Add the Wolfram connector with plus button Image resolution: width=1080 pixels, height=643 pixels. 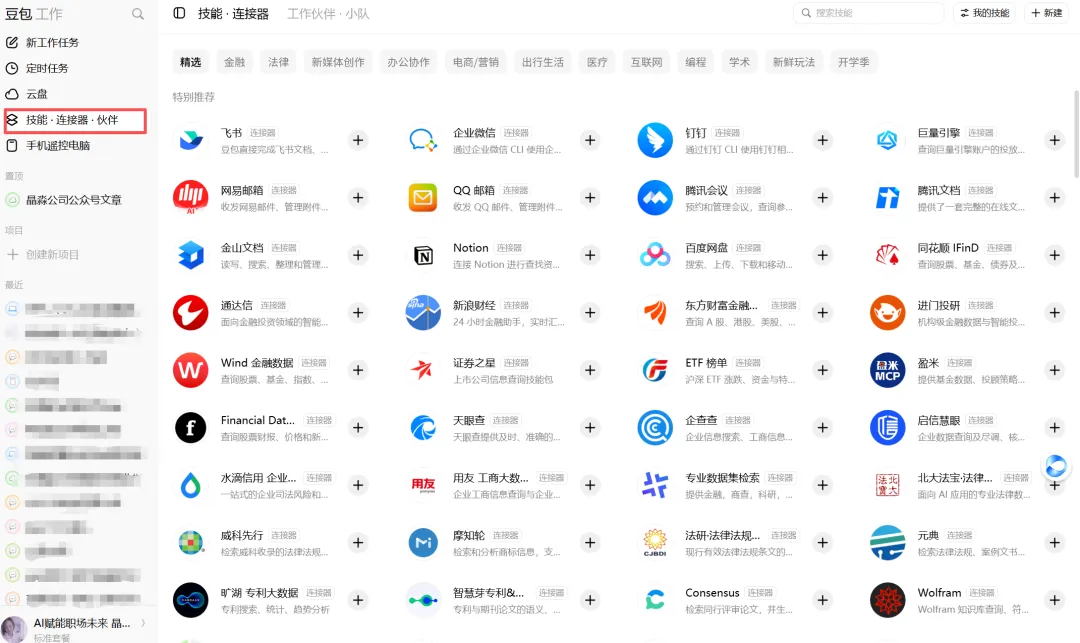(1055, 600)
